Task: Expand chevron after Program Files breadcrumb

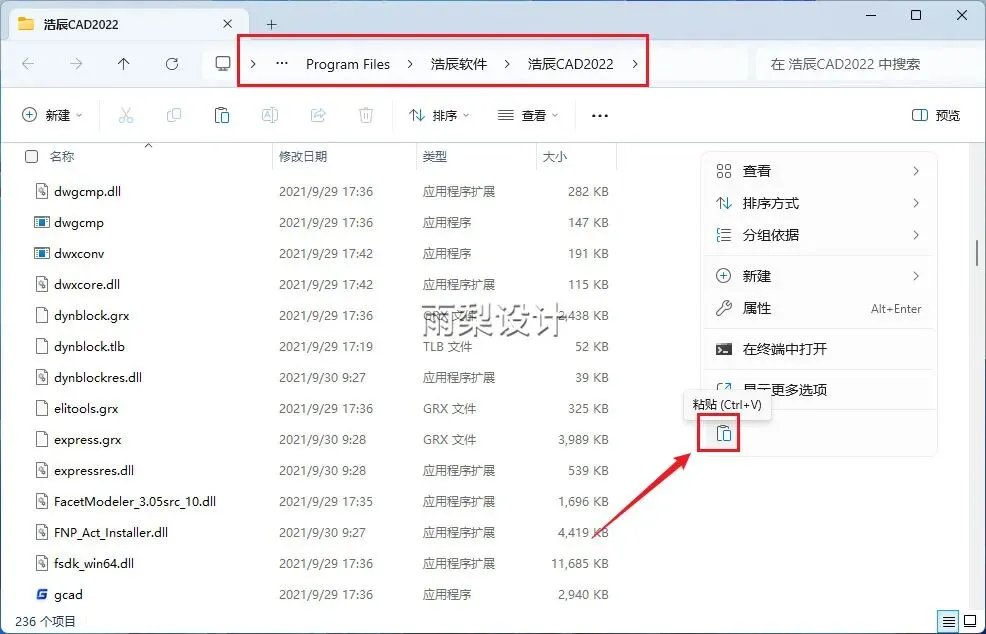Action: point(410,64)
